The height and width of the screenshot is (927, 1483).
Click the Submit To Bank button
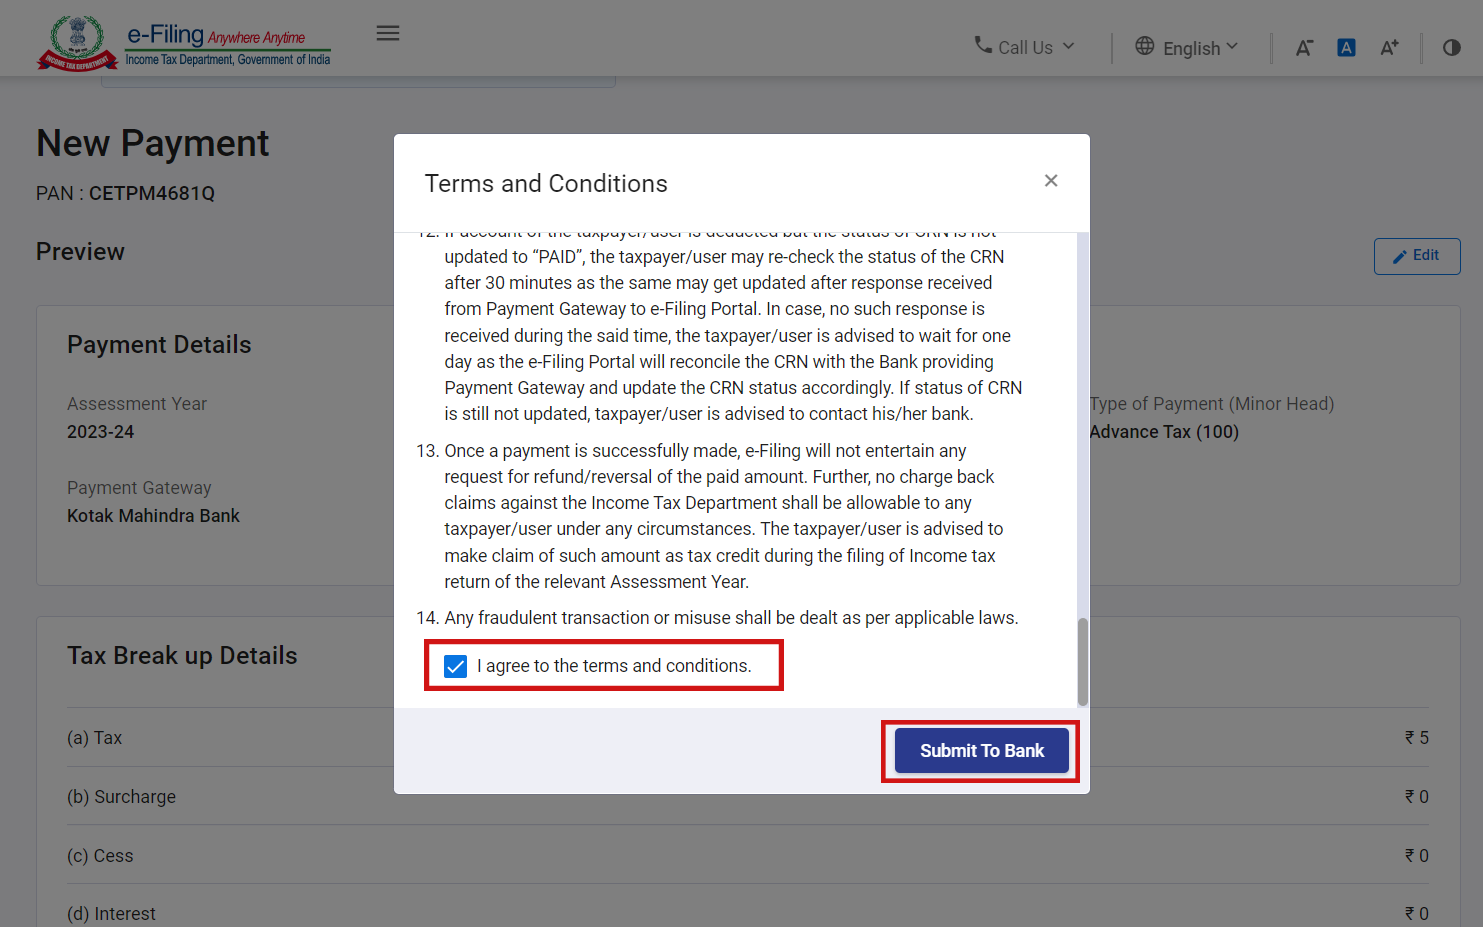click(x=979, y=750)
